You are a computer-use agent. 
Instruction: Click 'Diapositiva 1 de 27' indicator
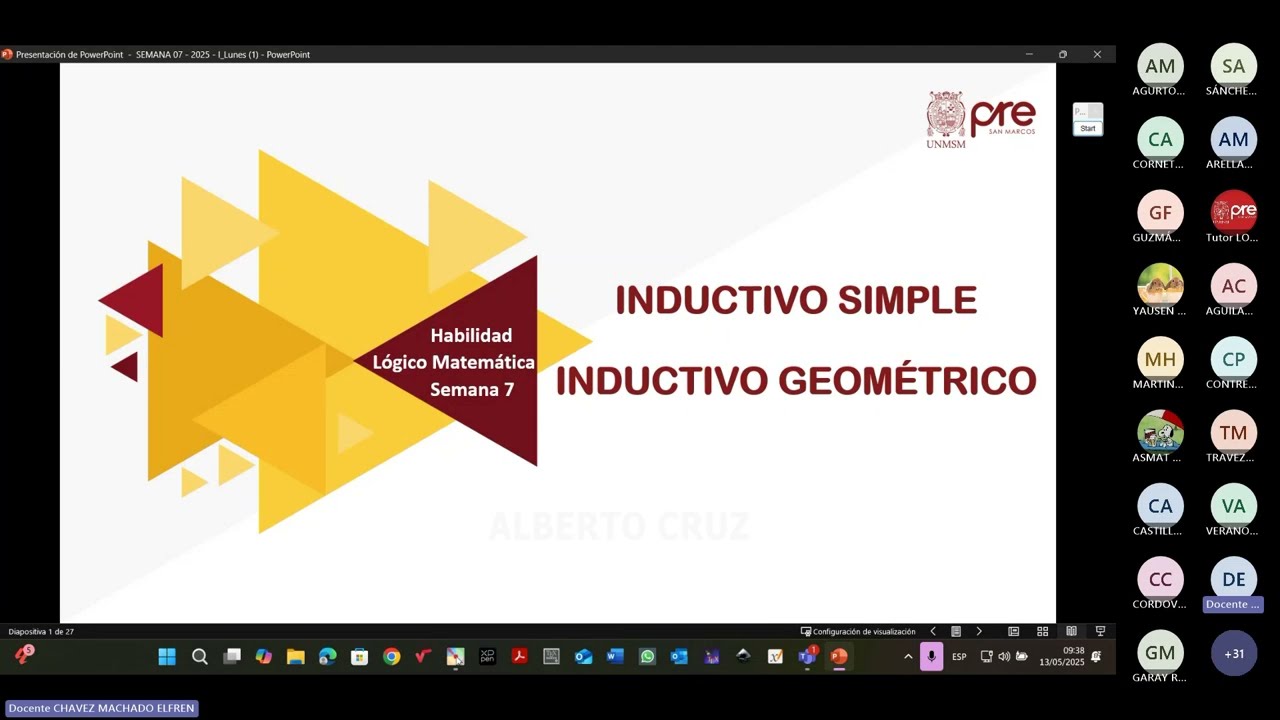point(41,631)
